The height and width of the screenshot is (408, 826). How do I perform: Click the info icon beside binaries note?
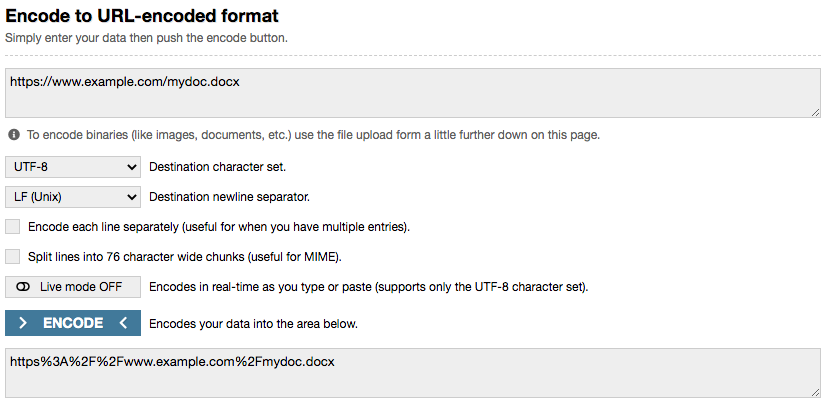(14, 135)
